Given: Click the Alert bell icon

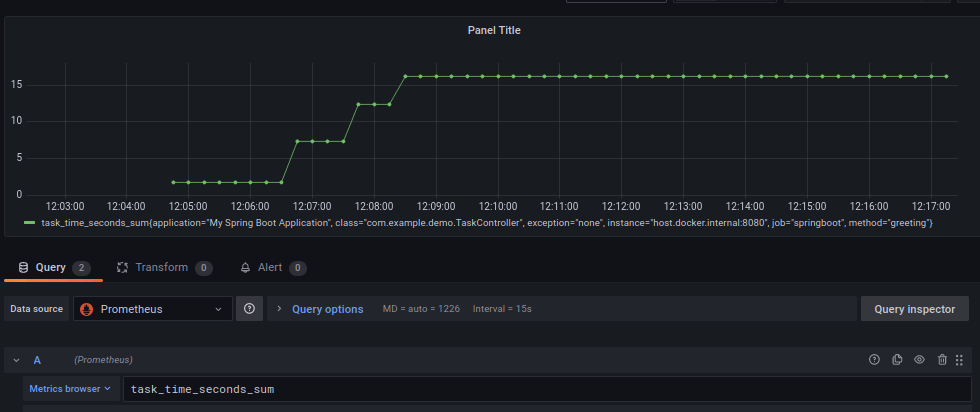Looking at the screenshot, I should [246, 268].
